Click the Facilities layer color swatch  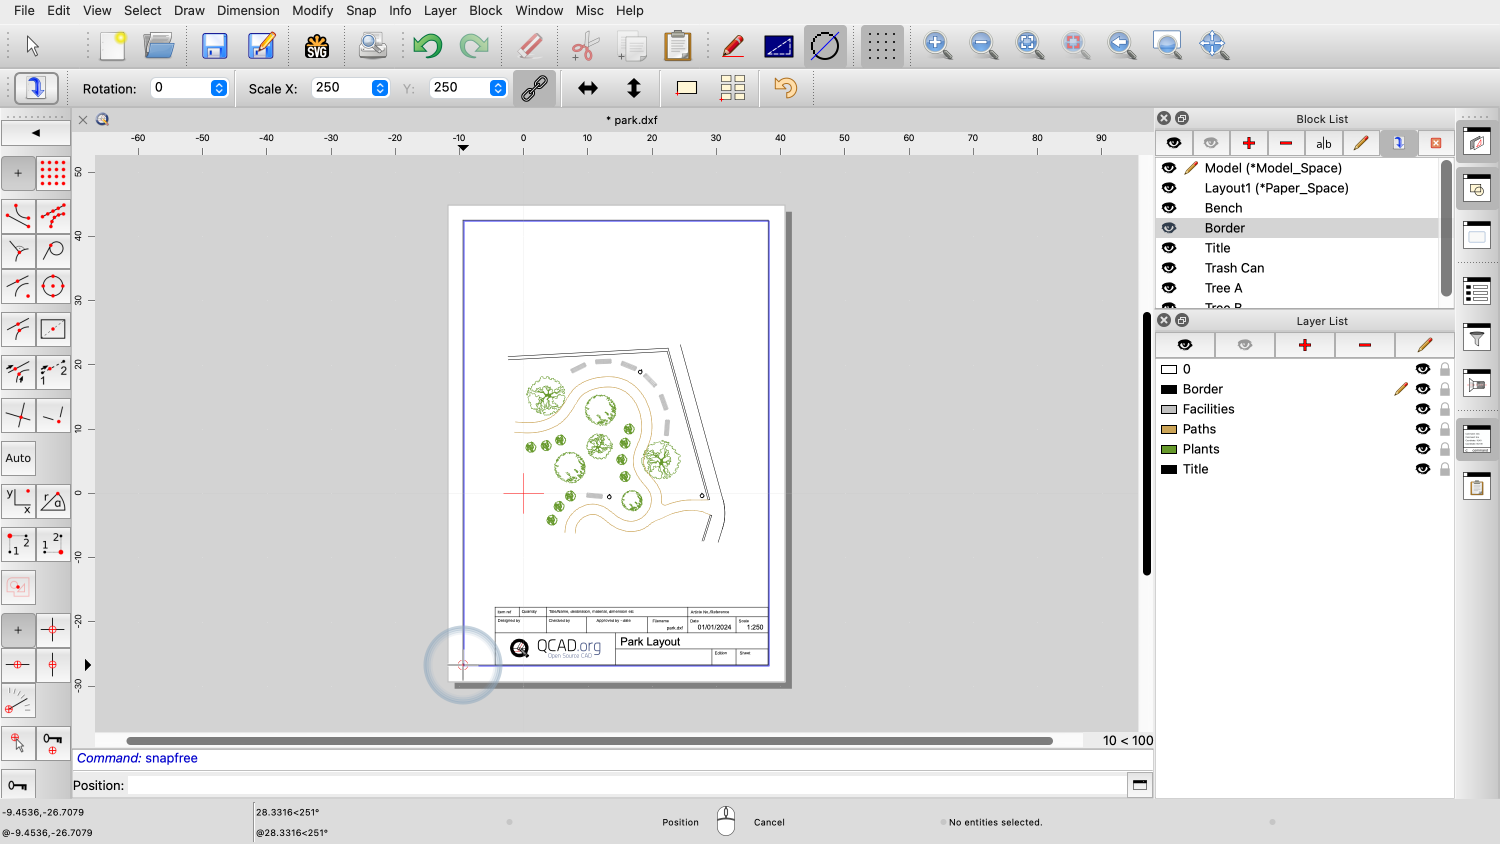pyautogui.click(x=1168, y=409)
